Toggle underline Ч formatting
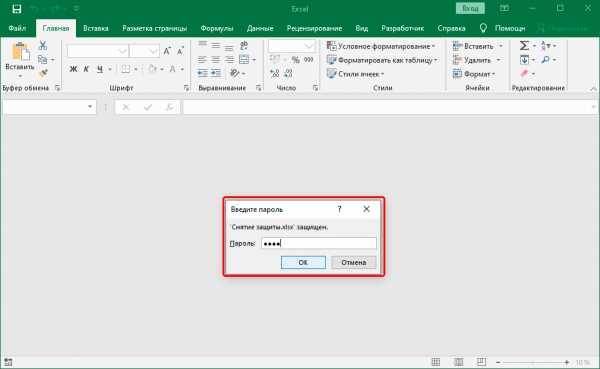The height and width of the screenshot is (369, 600). 99,69
